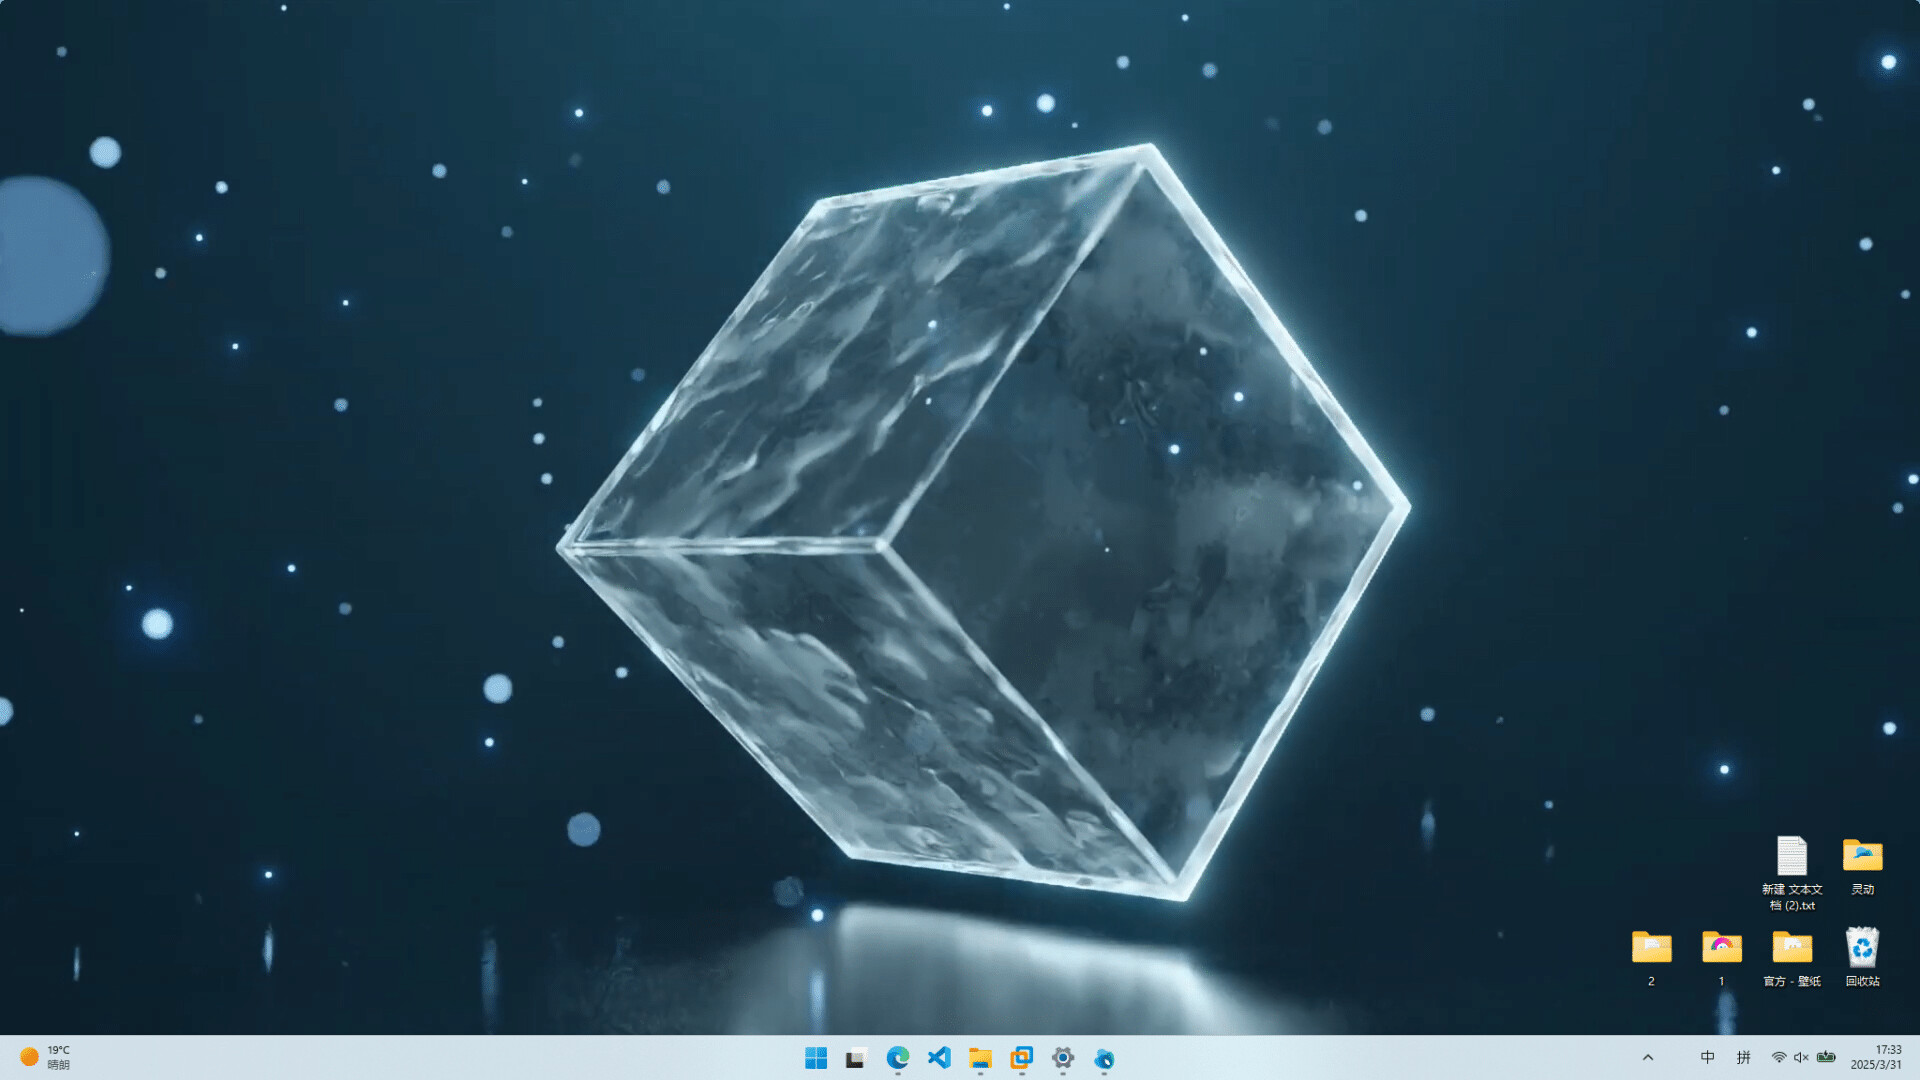
Task: Open the orange-blue VMware taskbar icon
Action: coord(1021,1058)
